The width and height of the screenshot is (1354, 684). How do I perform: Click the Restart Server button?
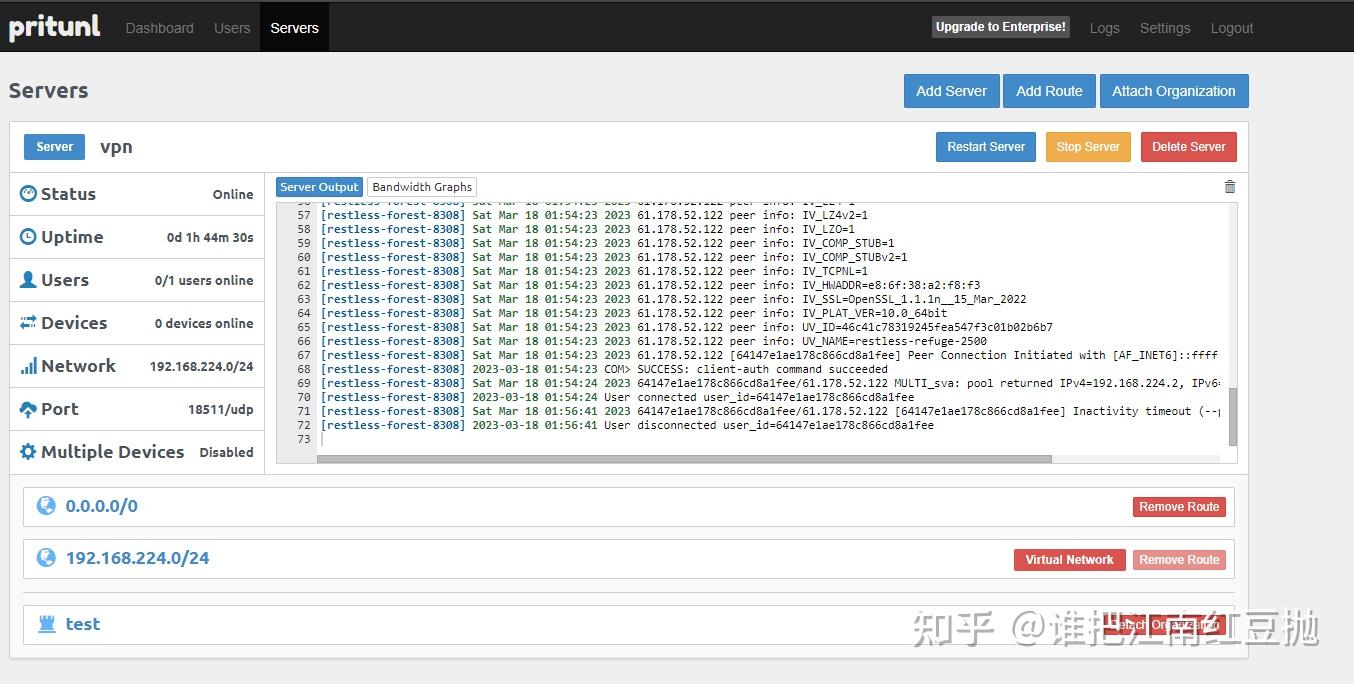[x=985, y=146]
